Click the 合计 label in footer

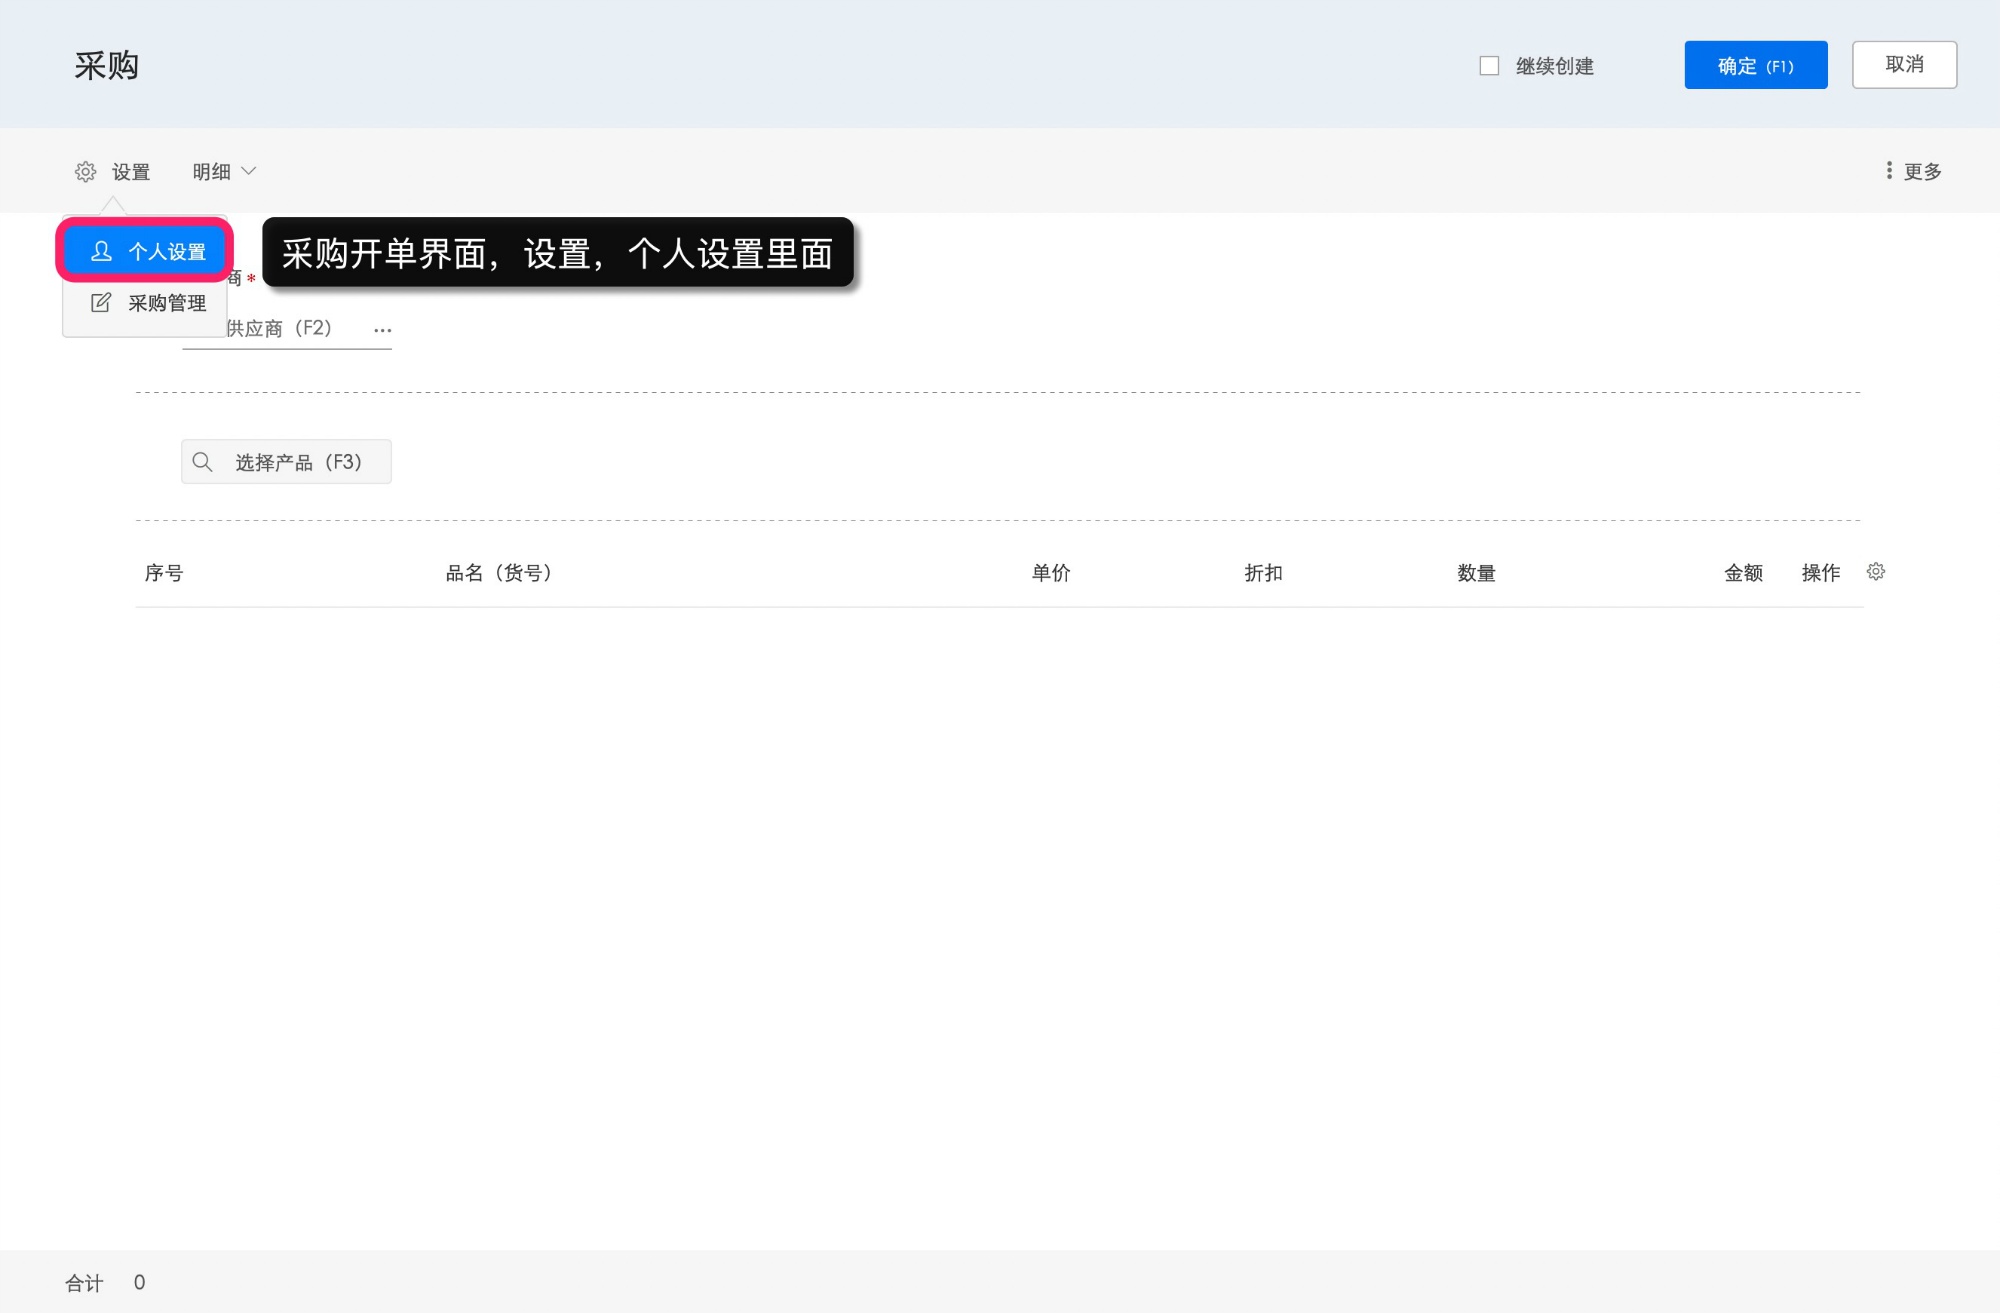(x=84, y=1283)
